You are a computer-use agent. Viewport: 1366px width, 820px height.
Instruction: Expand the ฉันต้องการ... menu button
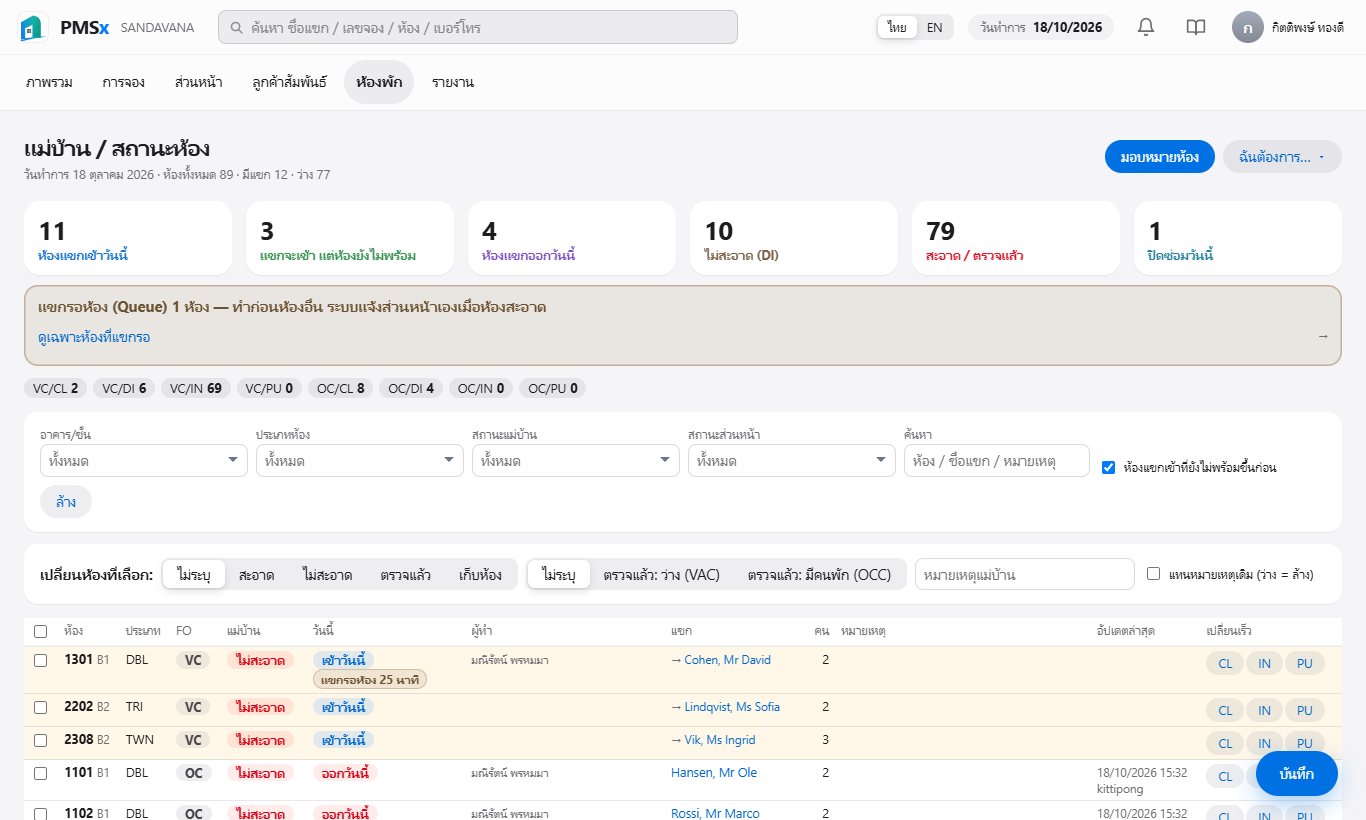point(1282,157)
